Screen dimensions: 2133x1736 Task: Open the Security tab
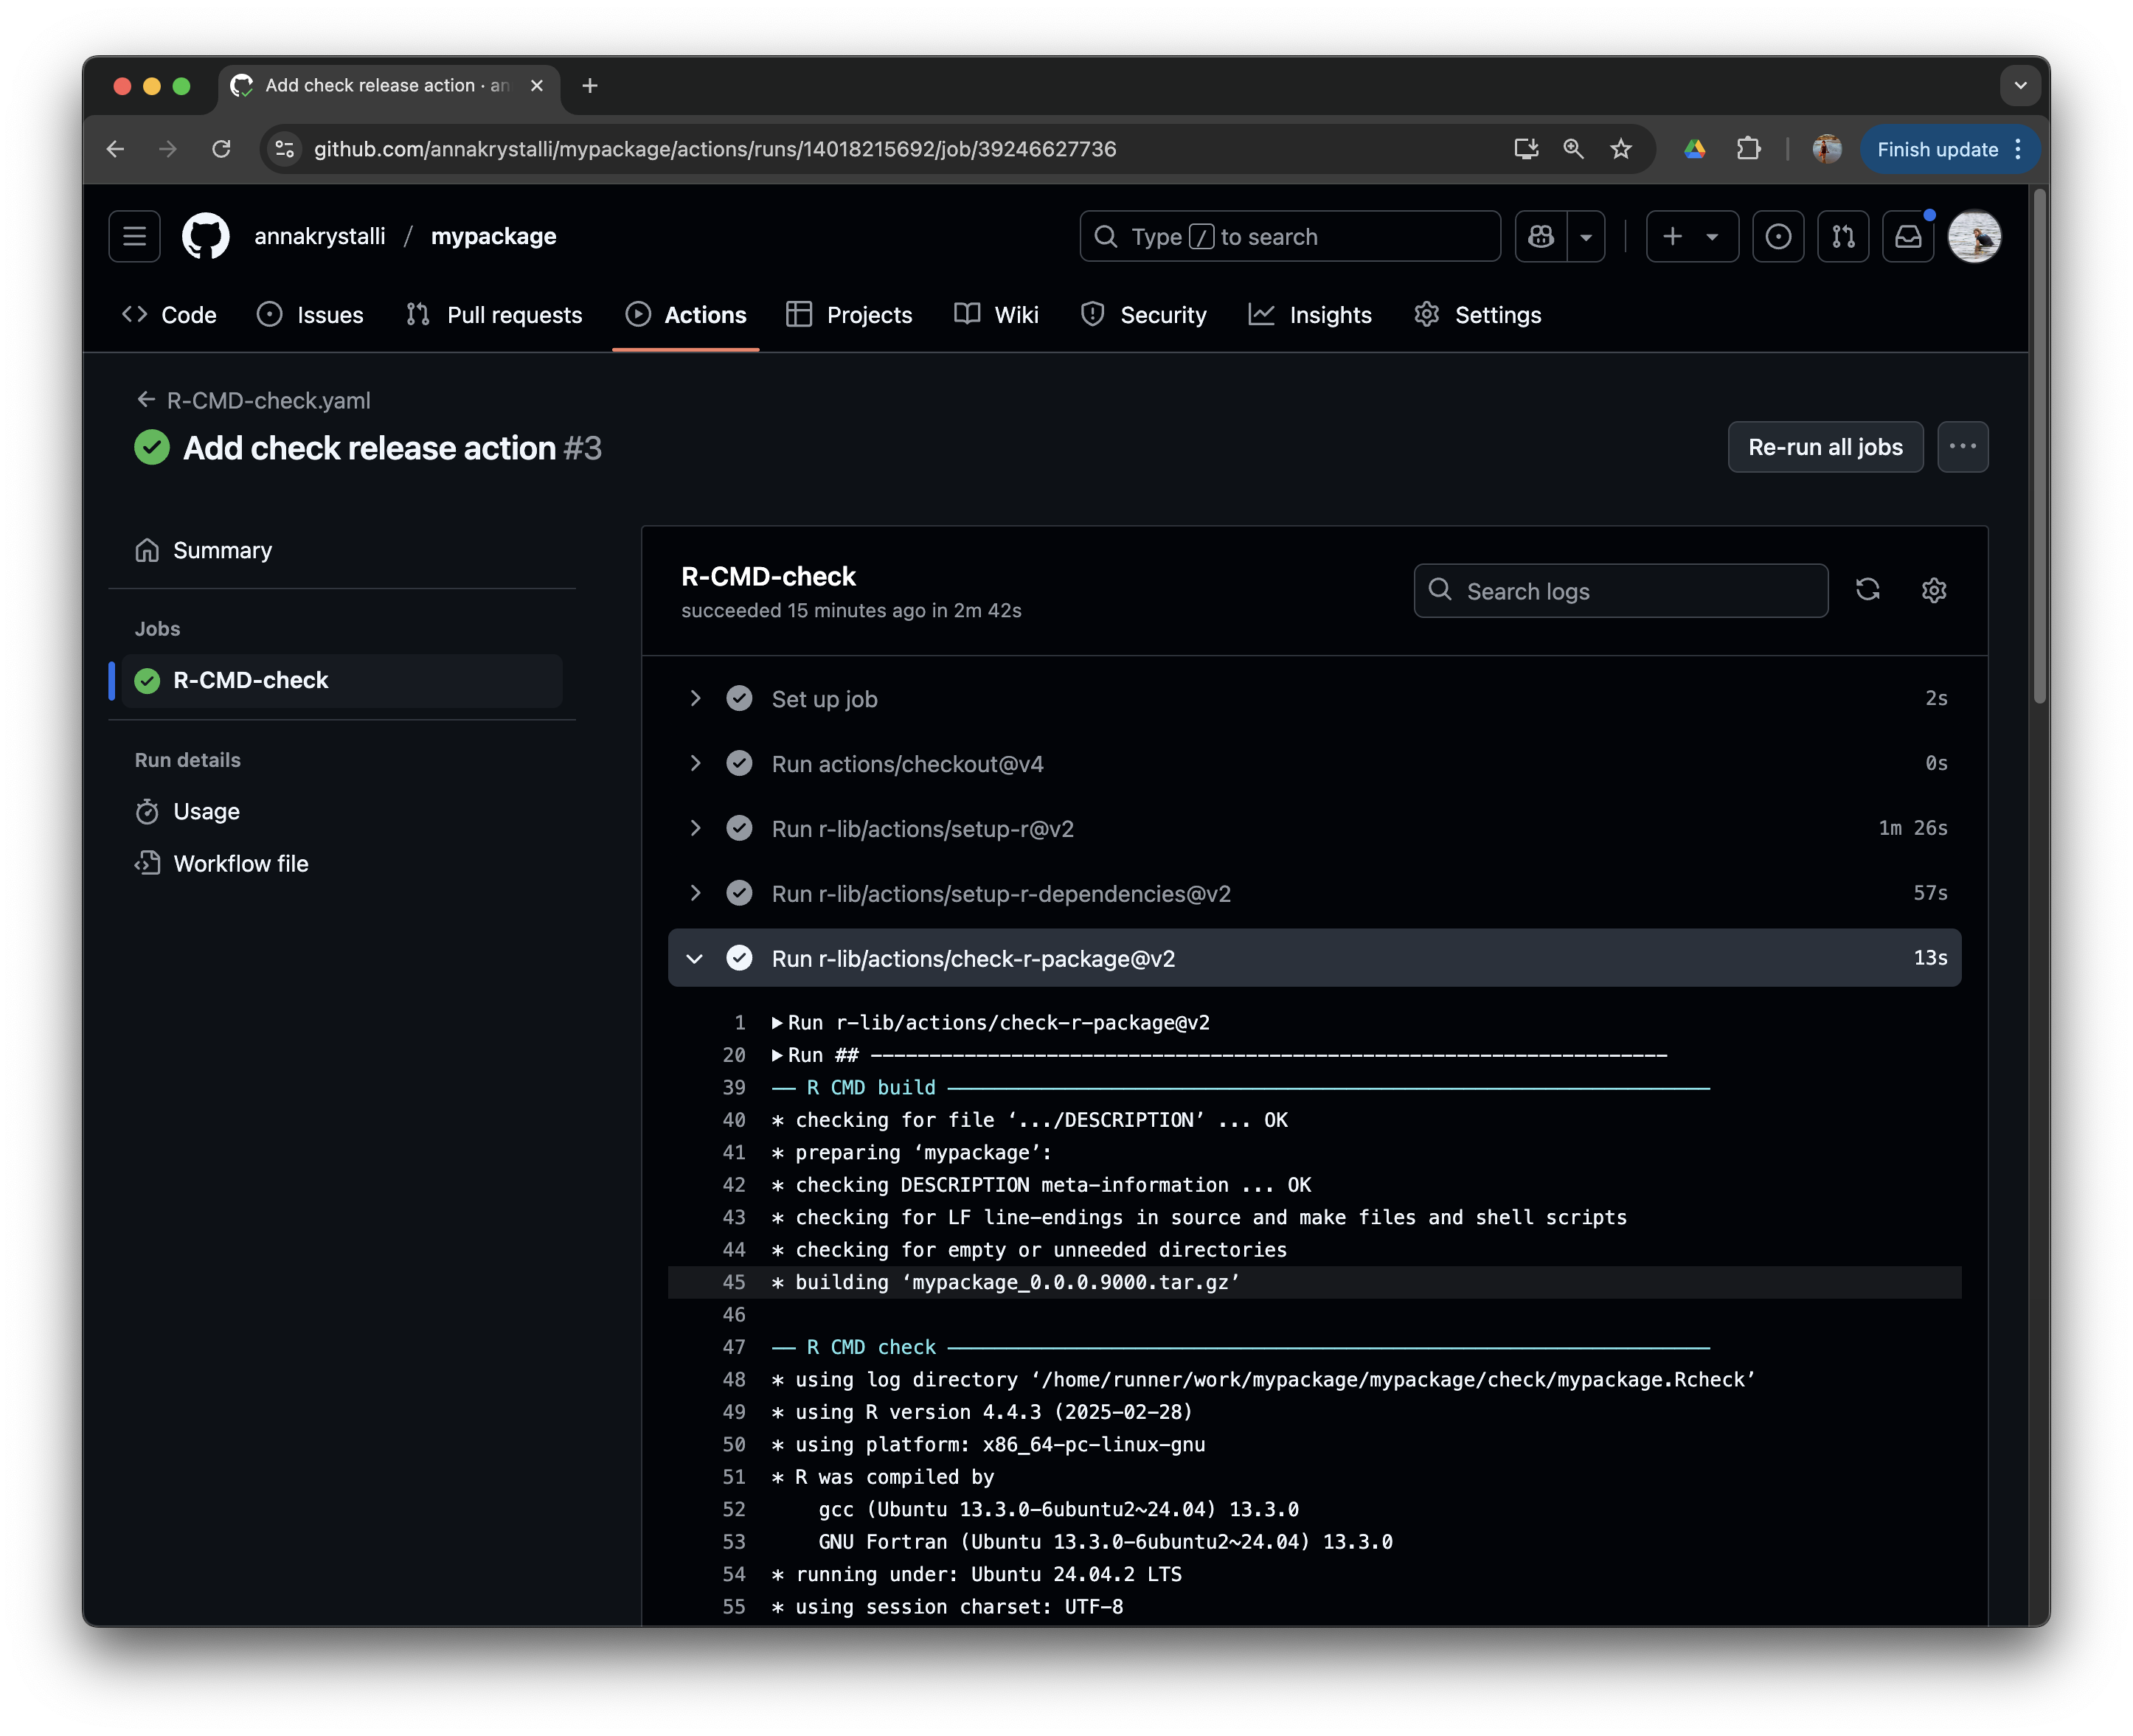pyautogui.click(x=1144, y=315)
